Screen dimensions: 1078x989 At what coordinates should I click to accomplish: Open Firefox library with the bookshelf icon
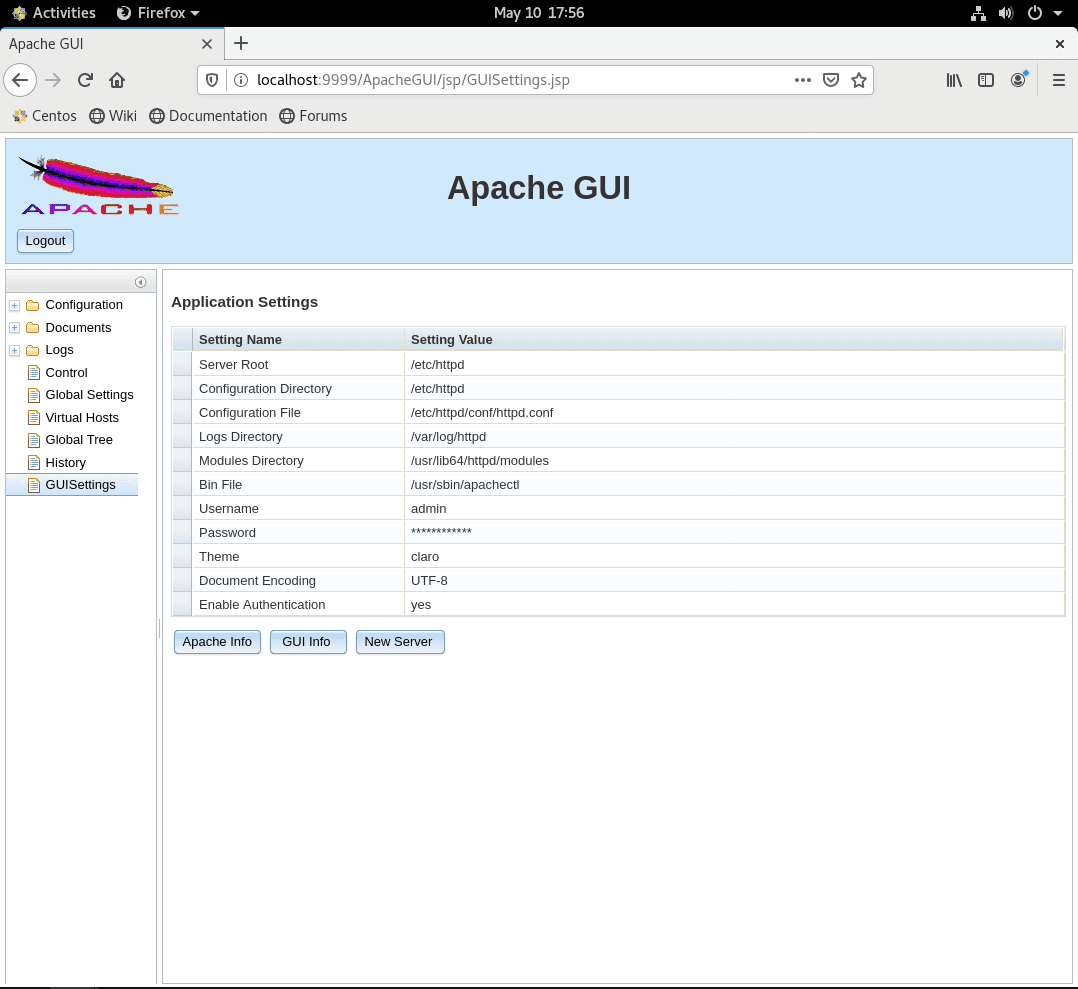(953, 80)
